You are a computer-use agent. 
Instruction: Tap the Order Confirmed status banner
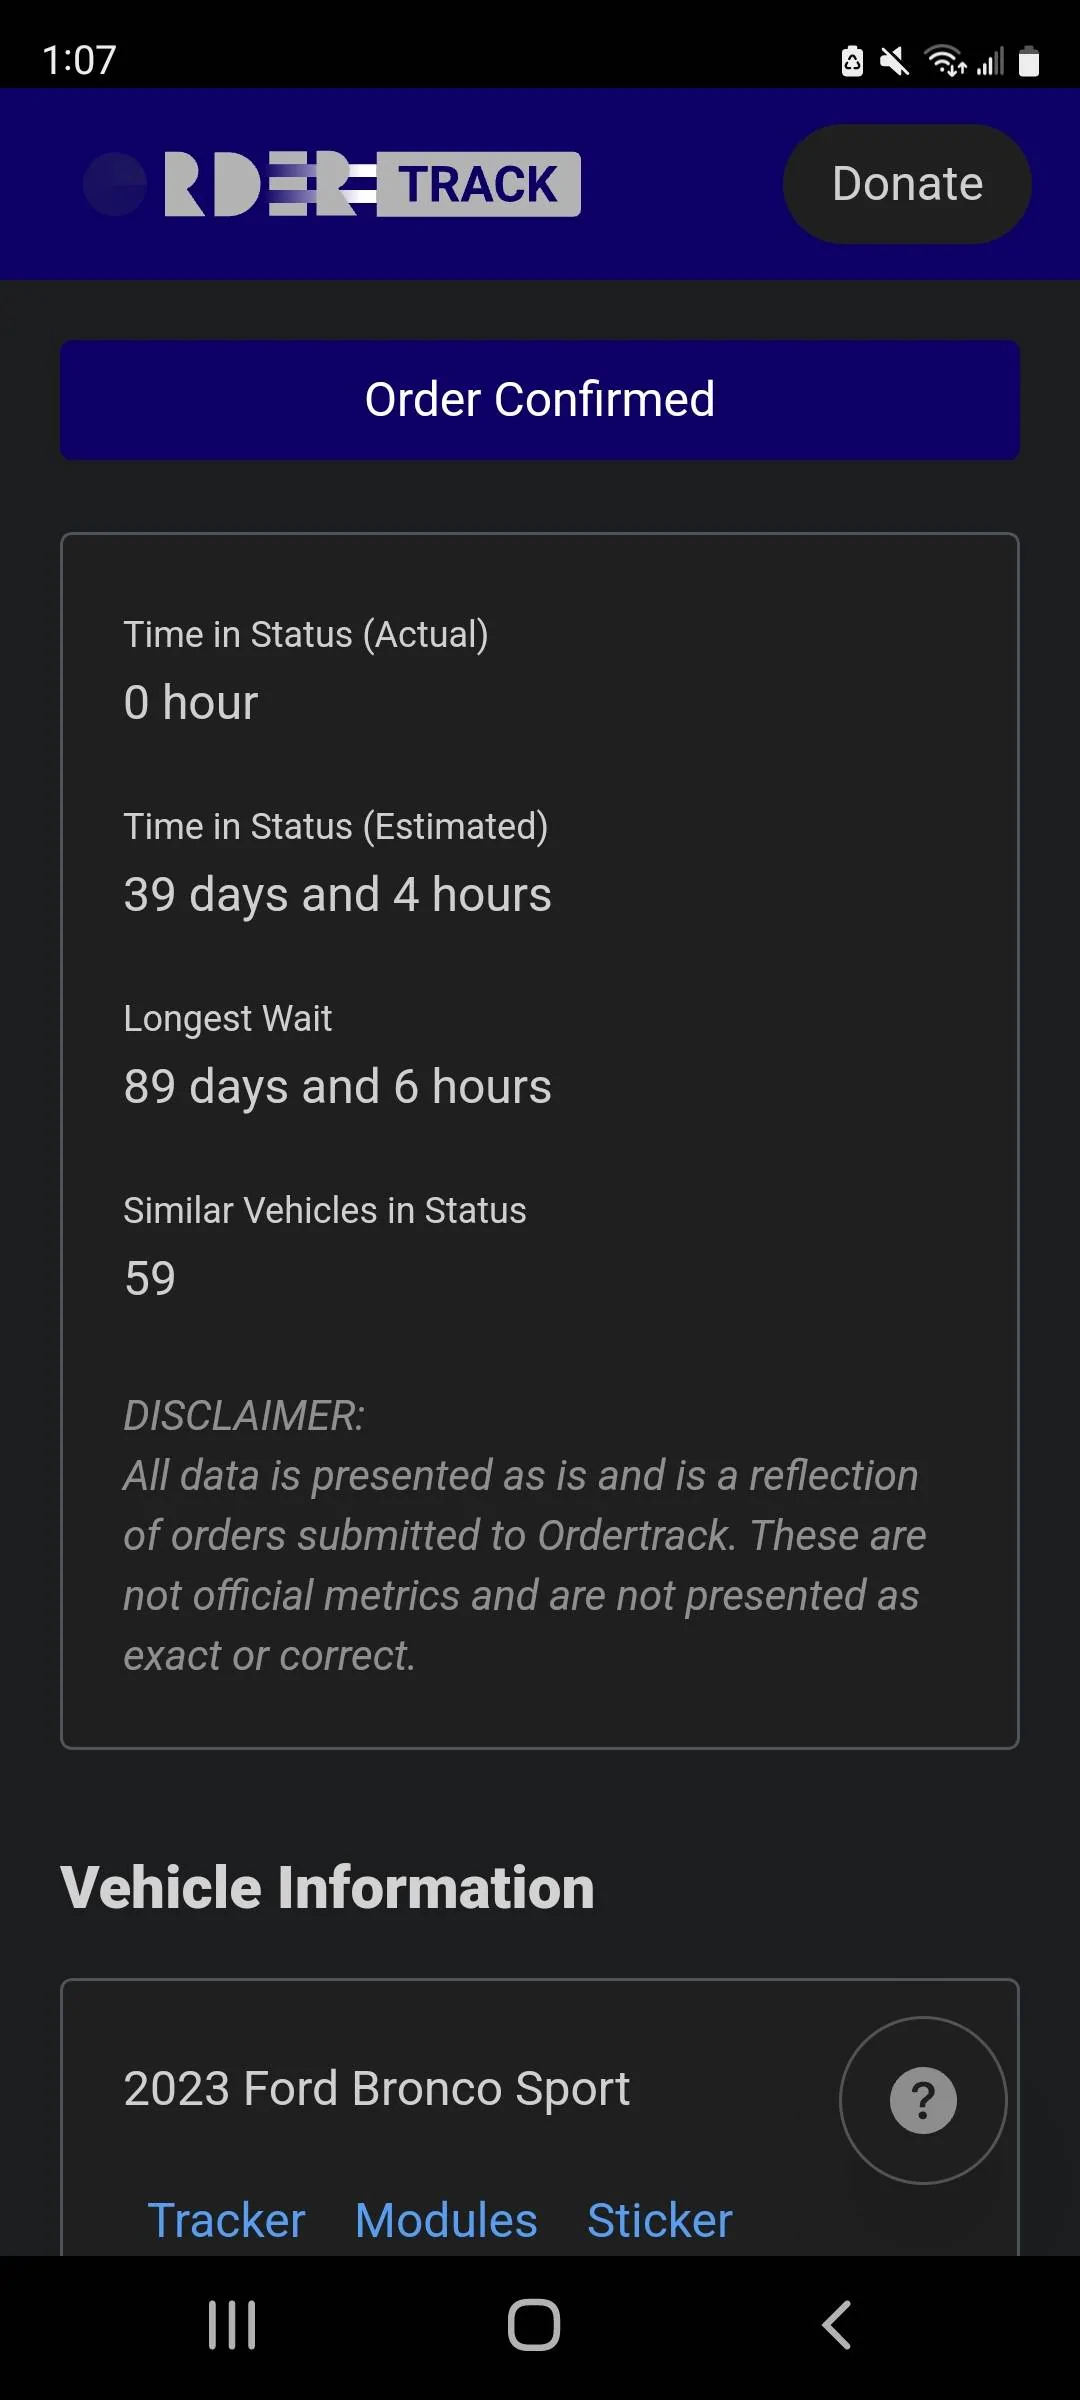(x=540, y=400)
